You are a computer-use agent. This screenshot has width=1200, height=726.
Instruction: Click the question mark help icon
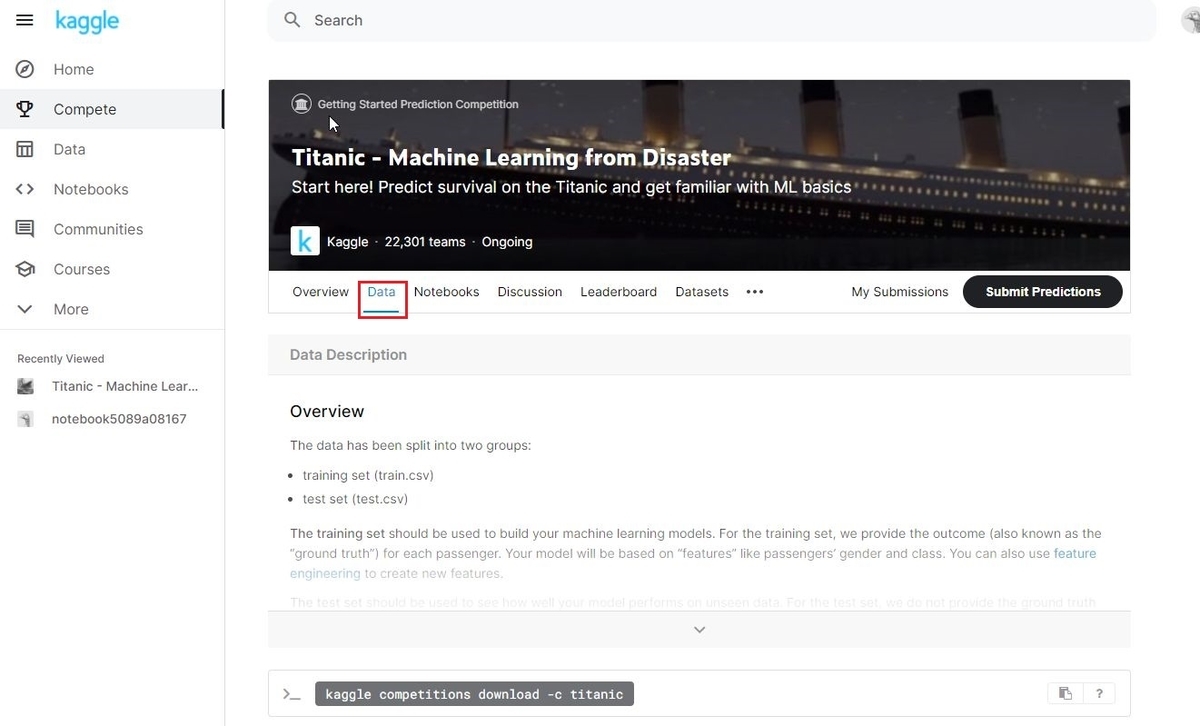point(1099,694)
